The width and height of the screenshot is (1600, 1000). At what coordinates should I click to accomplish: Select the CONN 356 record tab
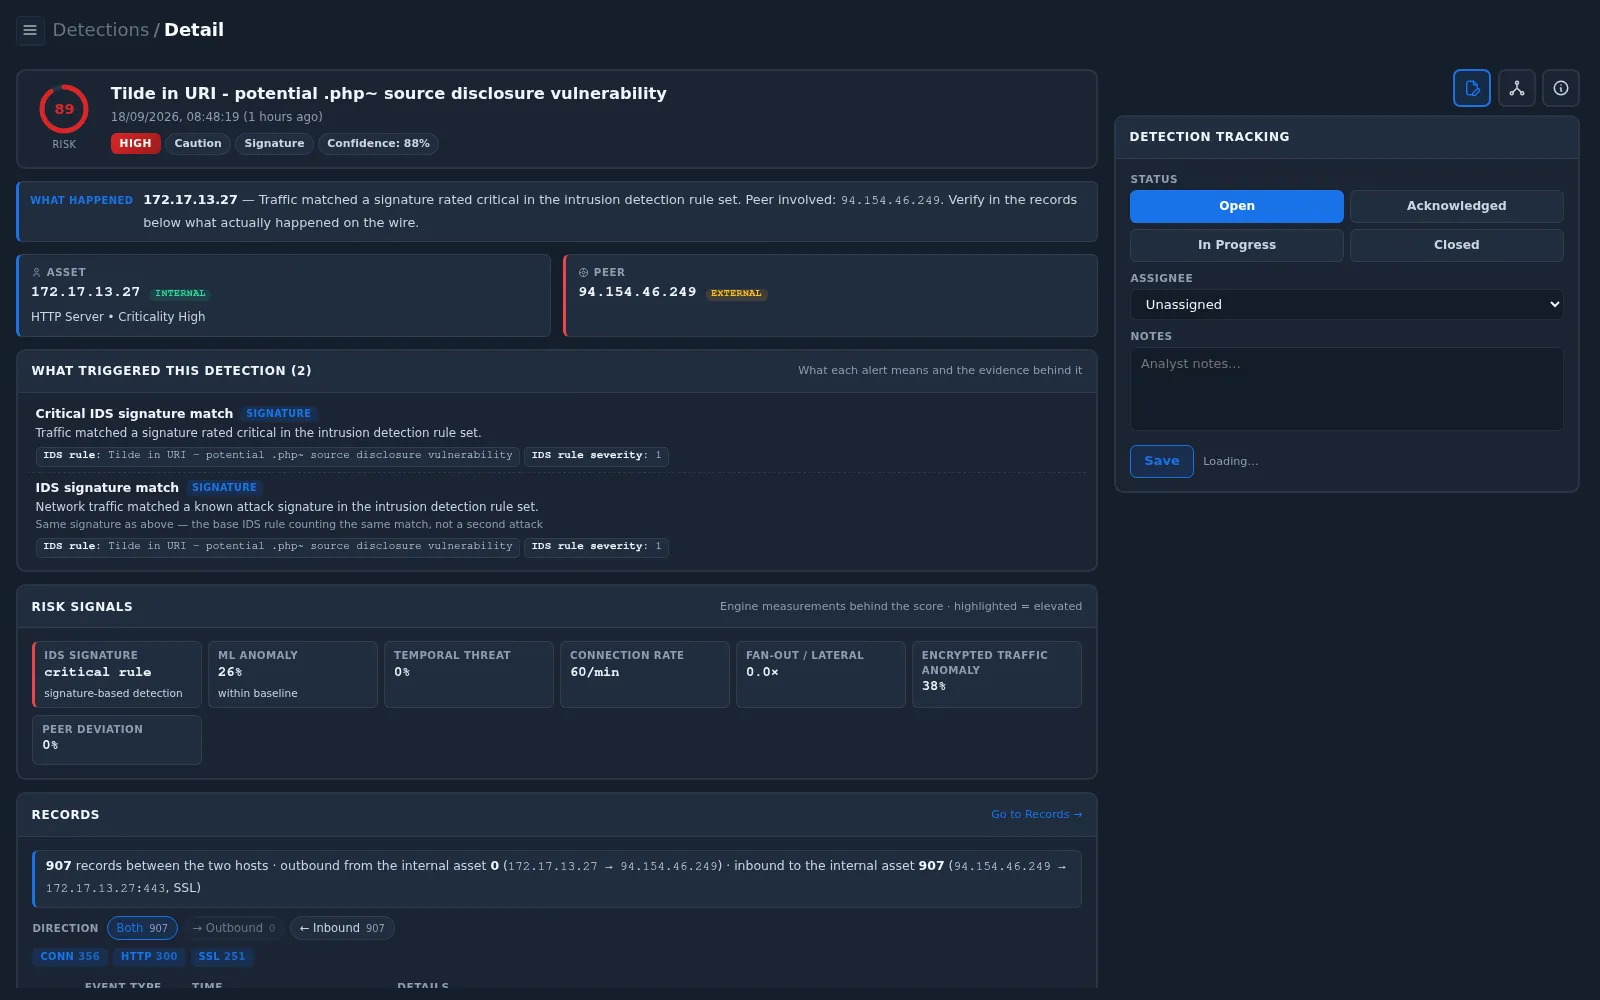(70, 957)
